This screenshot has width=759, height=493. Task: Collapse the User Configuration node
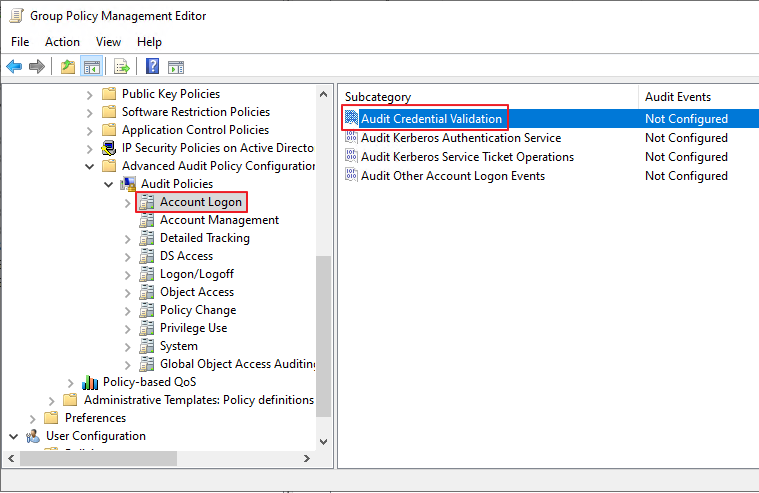coord(14,437)
